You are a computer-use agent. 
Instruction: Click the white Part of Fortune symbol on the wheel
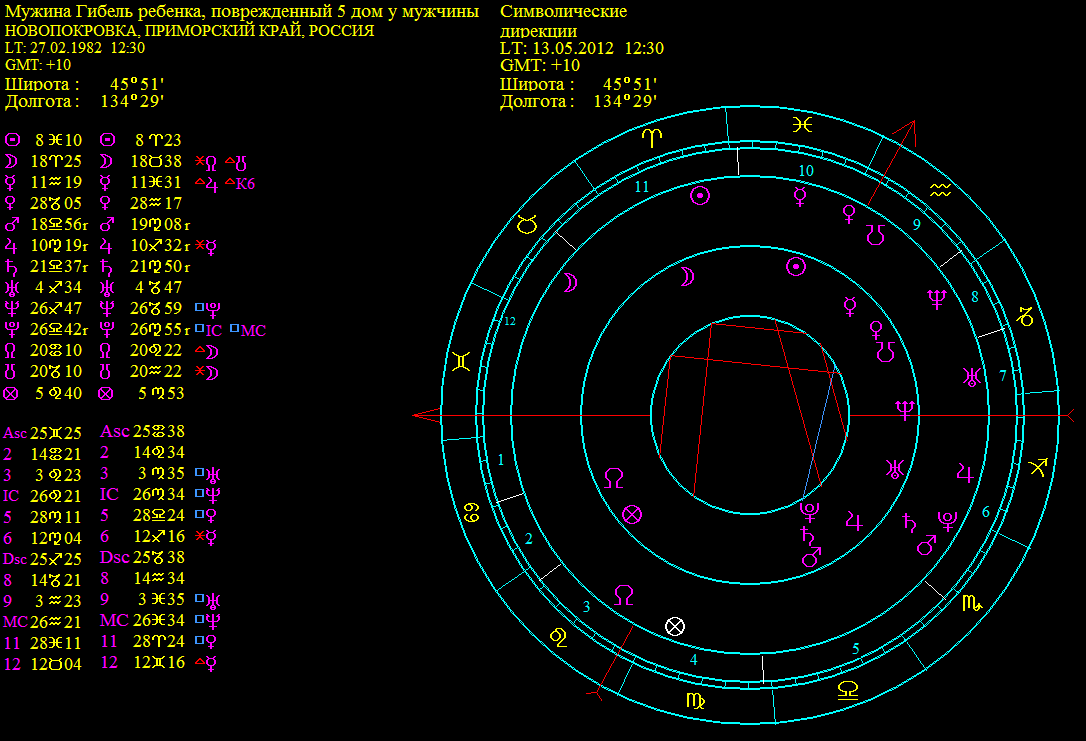(x=675, y=627)
